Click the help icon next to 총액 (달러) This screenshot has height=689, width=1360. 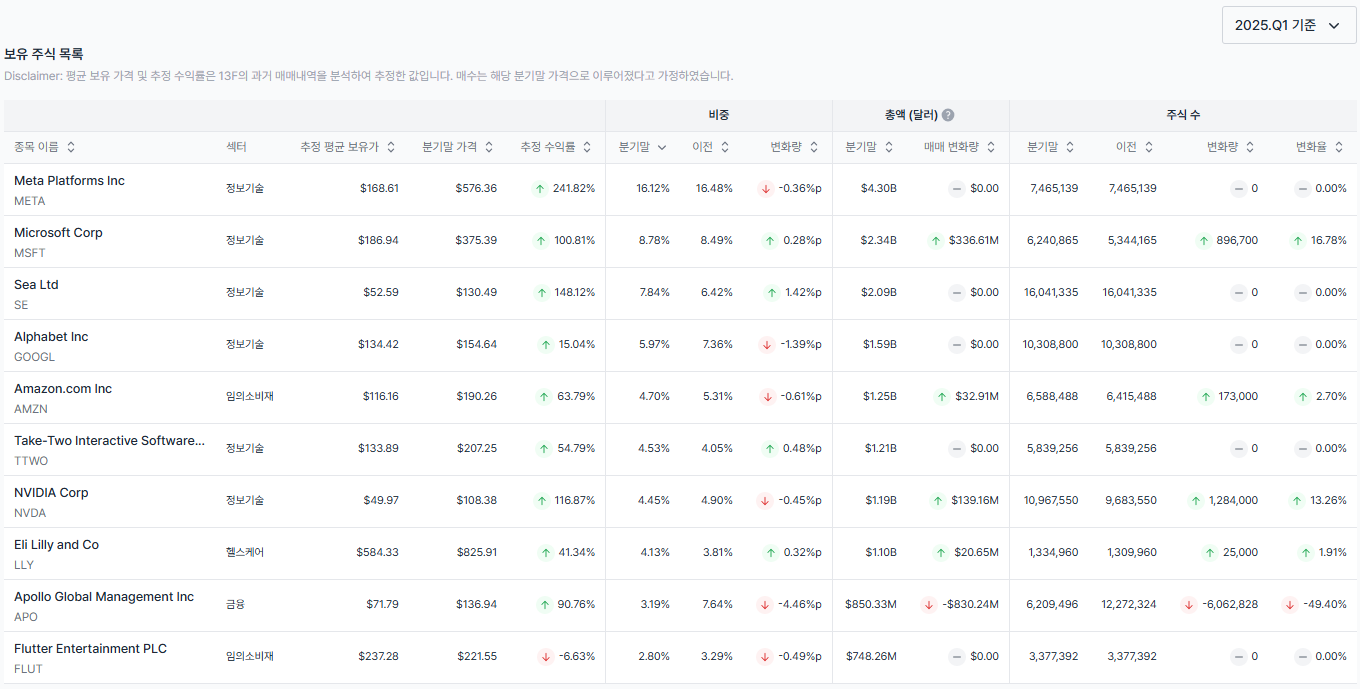948,115
